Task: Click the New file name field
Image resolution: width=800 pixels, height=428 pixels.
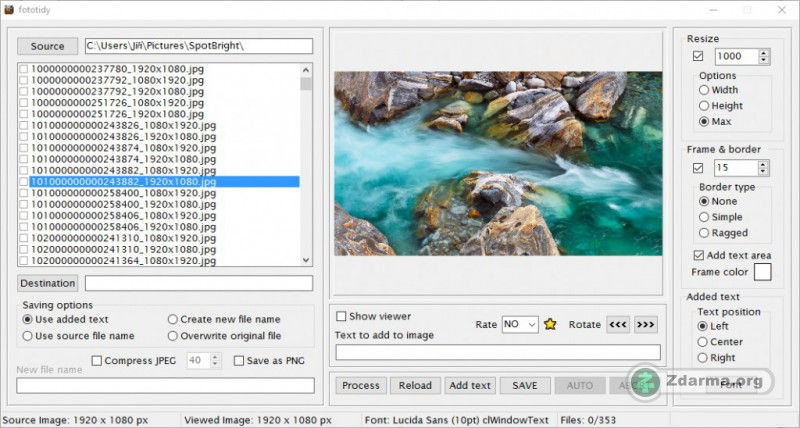Action: point(165,386)
